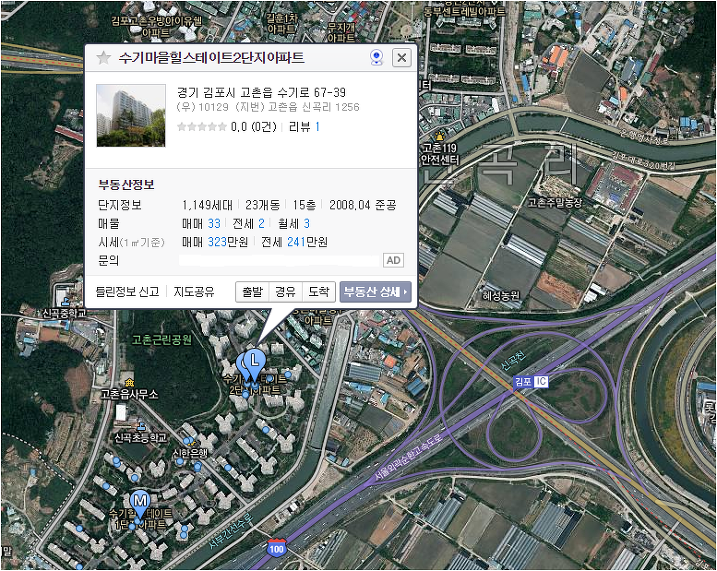
Task: Open the 리뷰 1 link
Action: click(305, 127)
